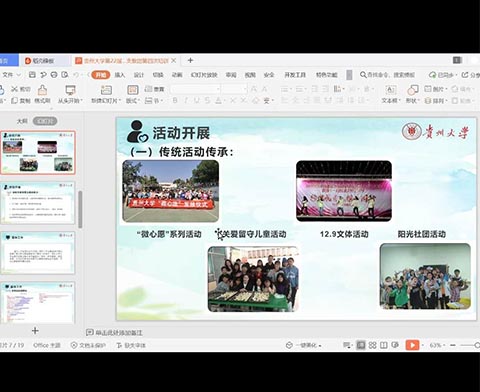Toggle the reading view button in status bar

point(384,345)
